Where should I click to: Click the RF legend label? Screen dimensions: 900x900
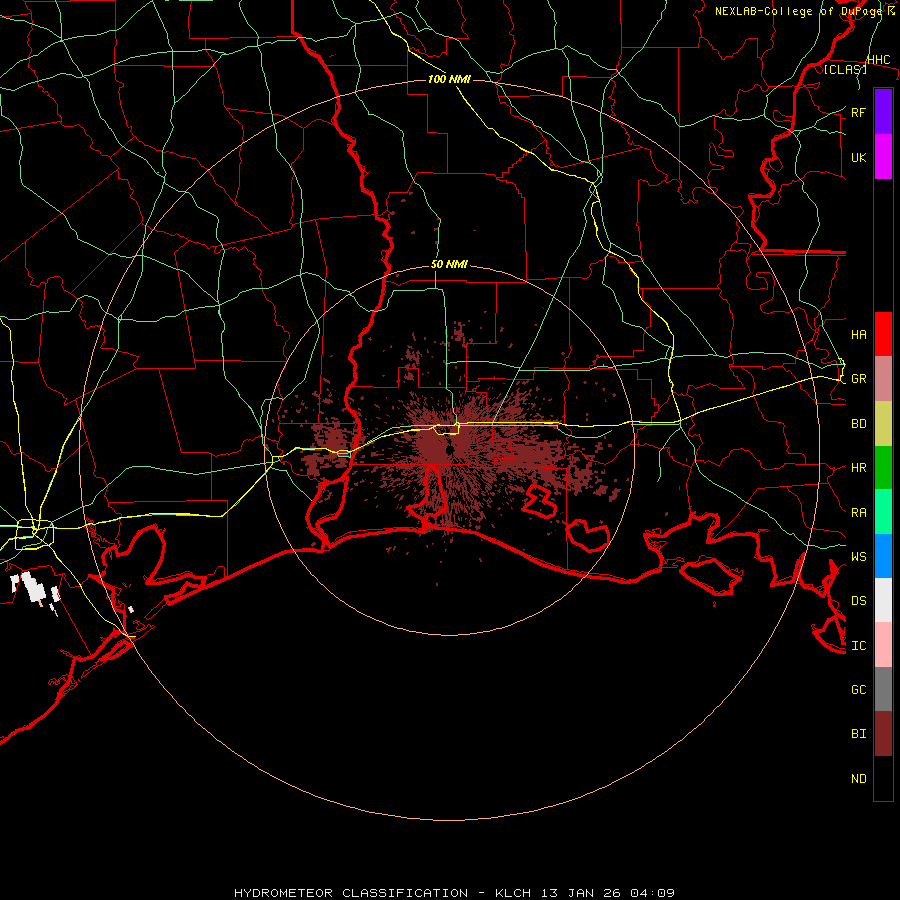pyautogui.click(x=858, y=112)
